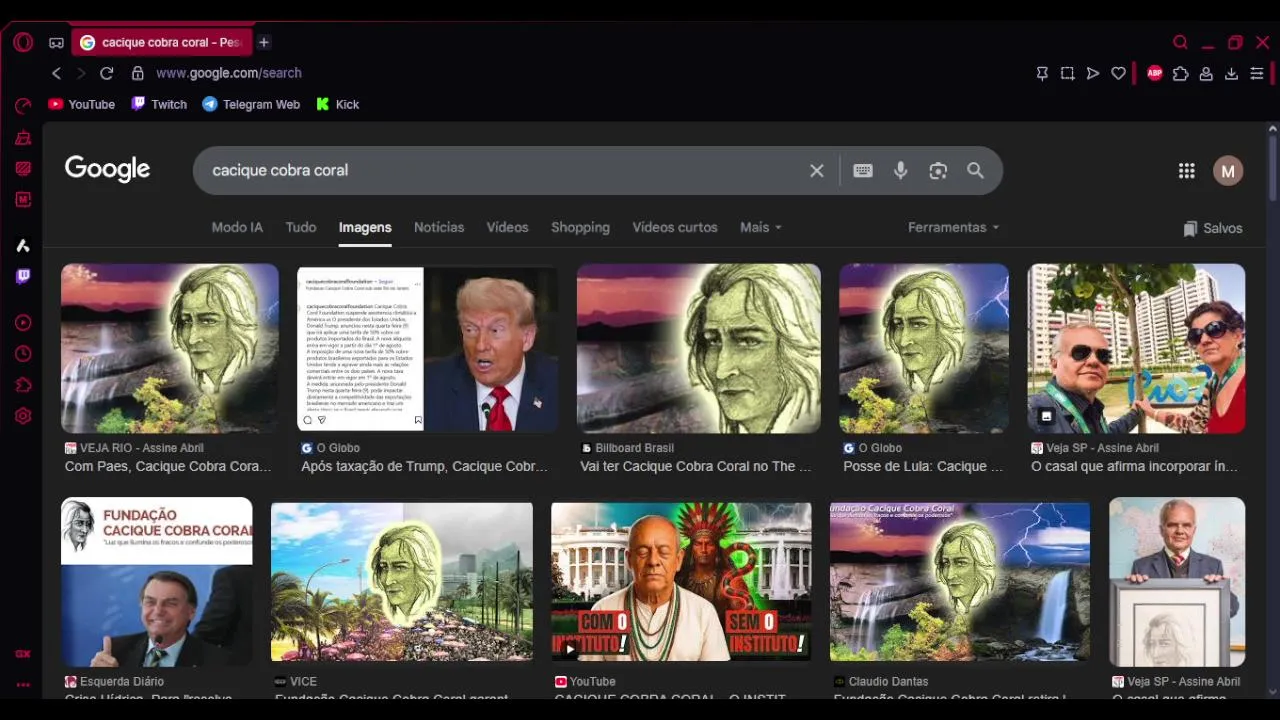Image resolution: width=1280 pixels, height=720 pixels.
Task: Open Esquerda Diário Fundação thumbnail
Action: pos(157,582)
